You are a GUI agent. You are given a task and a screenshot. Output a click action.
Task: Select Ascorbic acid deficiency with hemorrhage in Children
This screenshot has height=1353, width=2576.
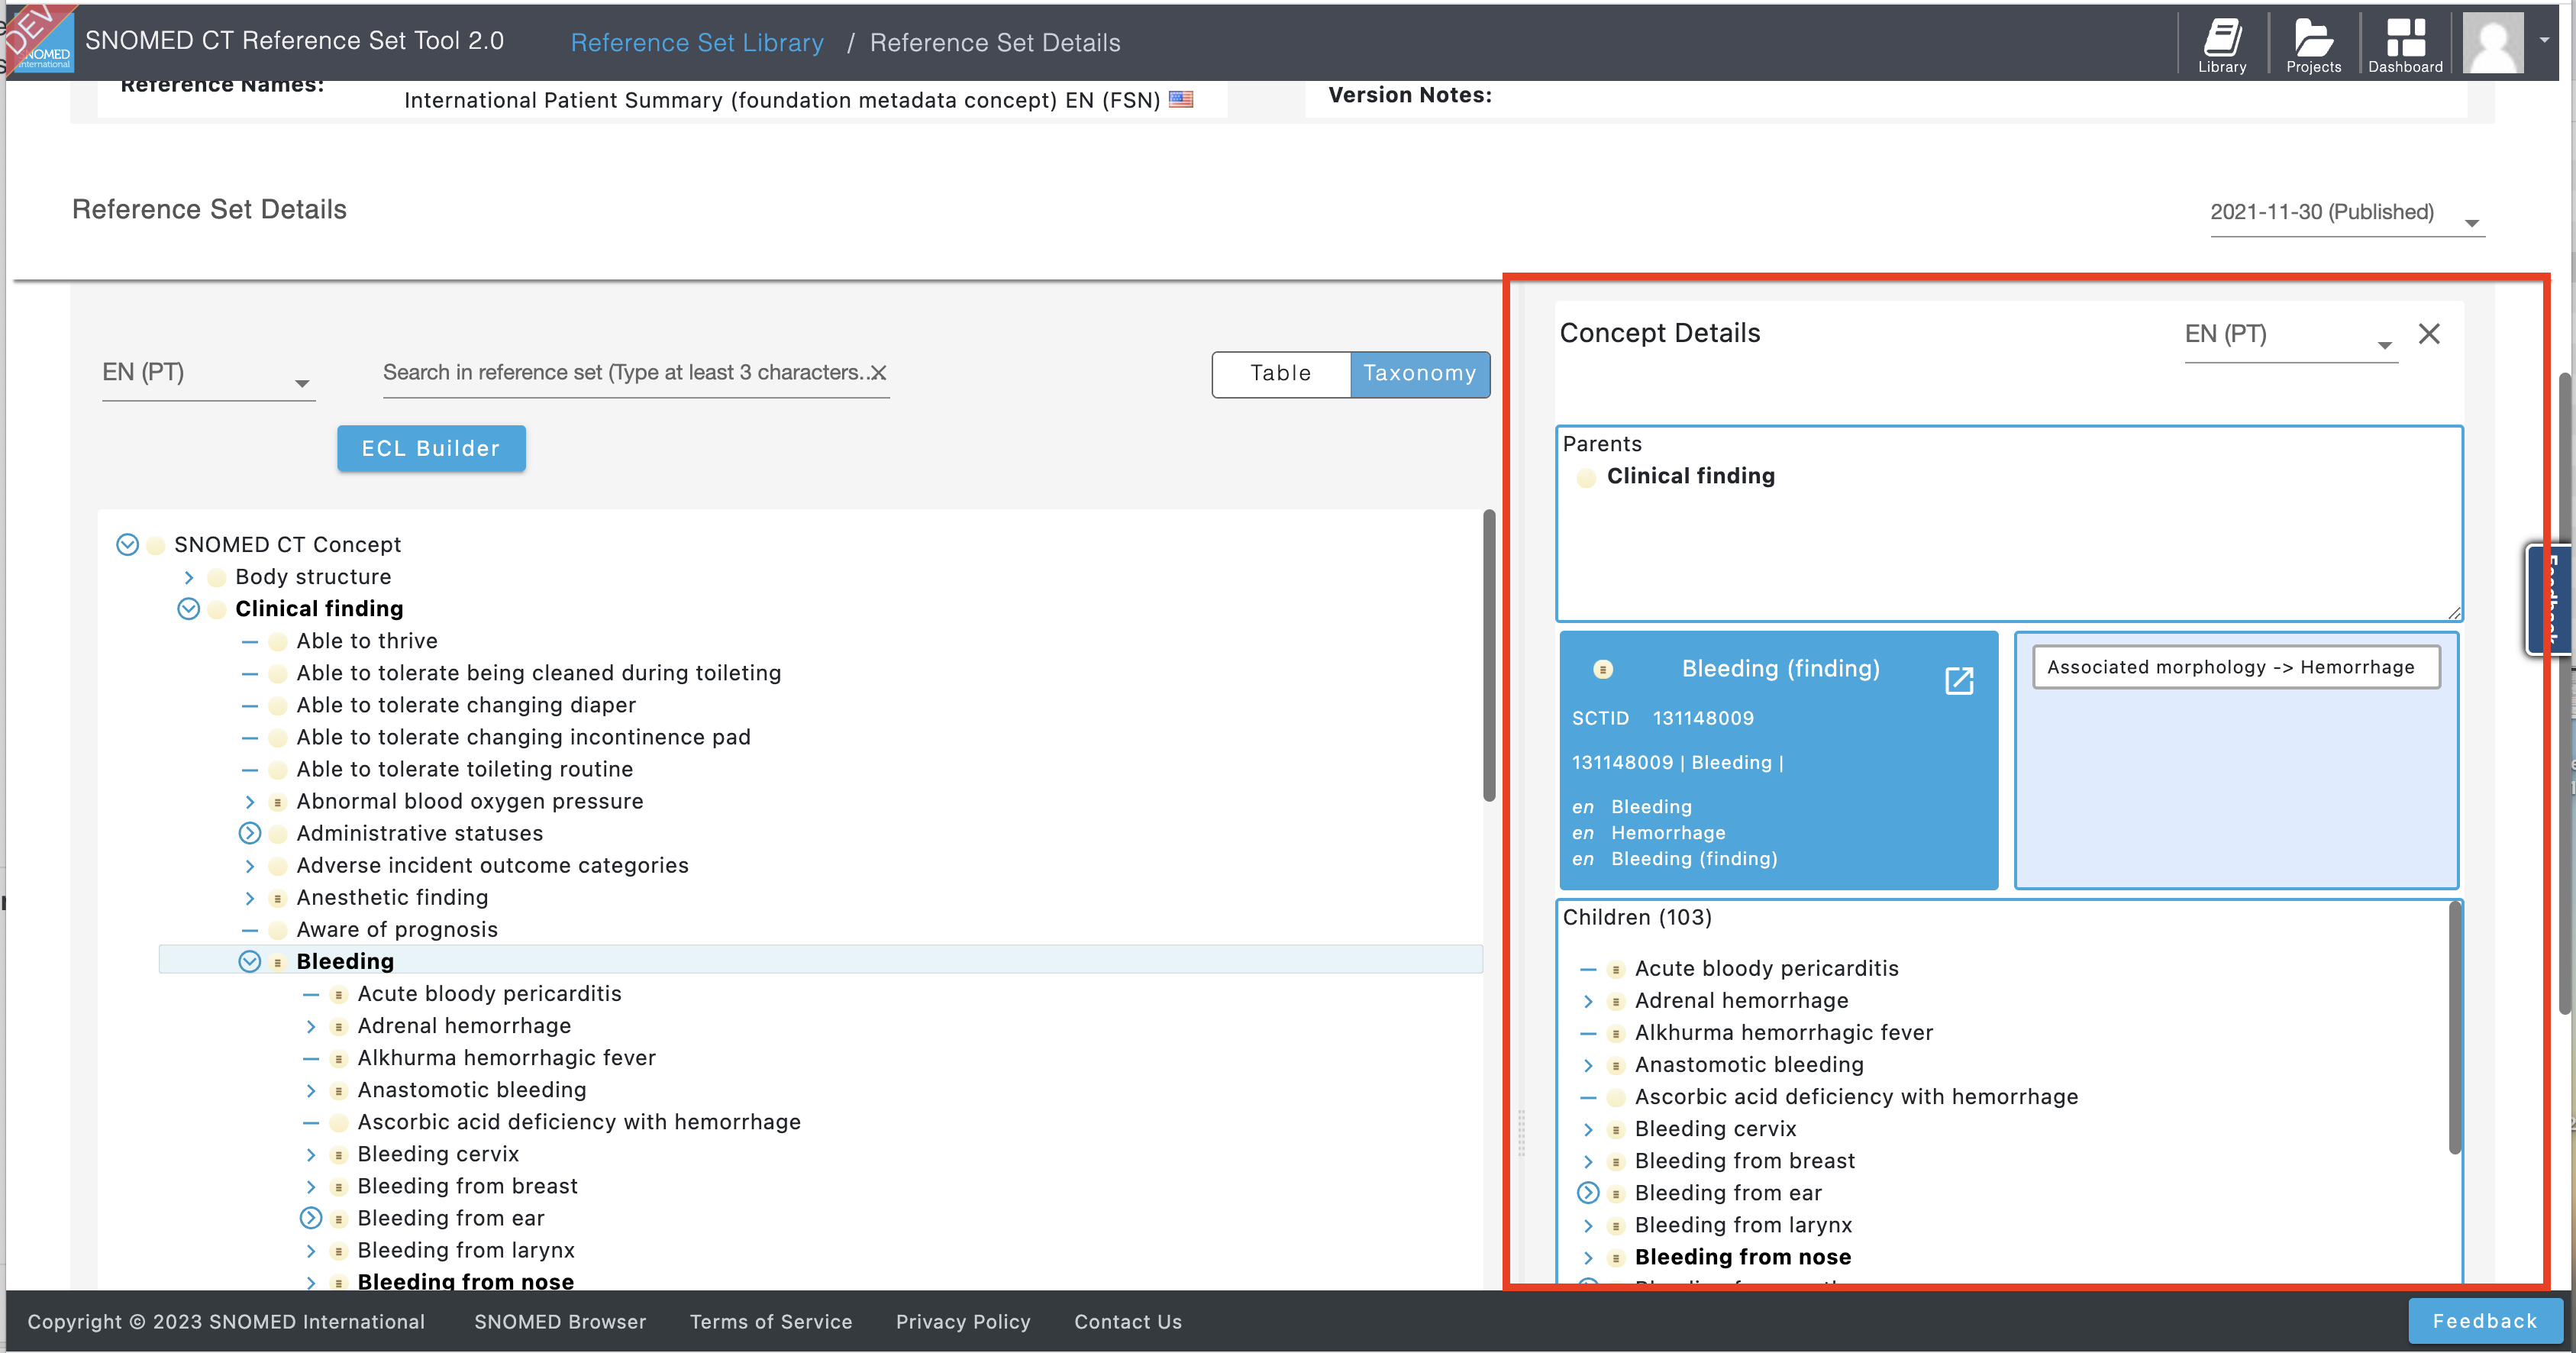click(x=1856, y=1097)
